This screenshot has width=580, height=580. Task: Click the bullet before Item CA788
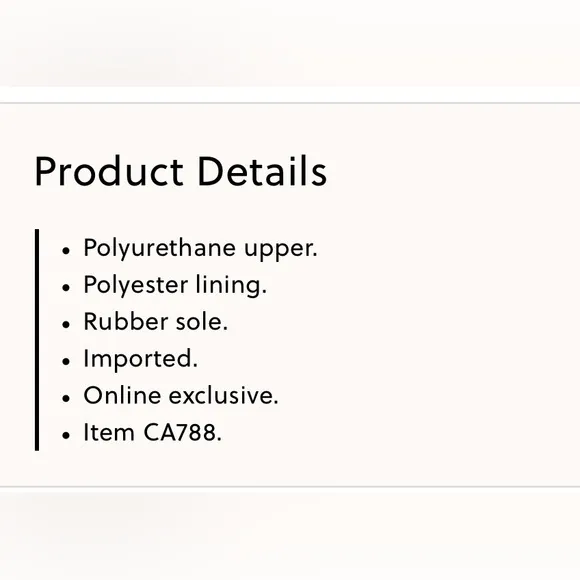pyautogui.click(x=66, y=435)
